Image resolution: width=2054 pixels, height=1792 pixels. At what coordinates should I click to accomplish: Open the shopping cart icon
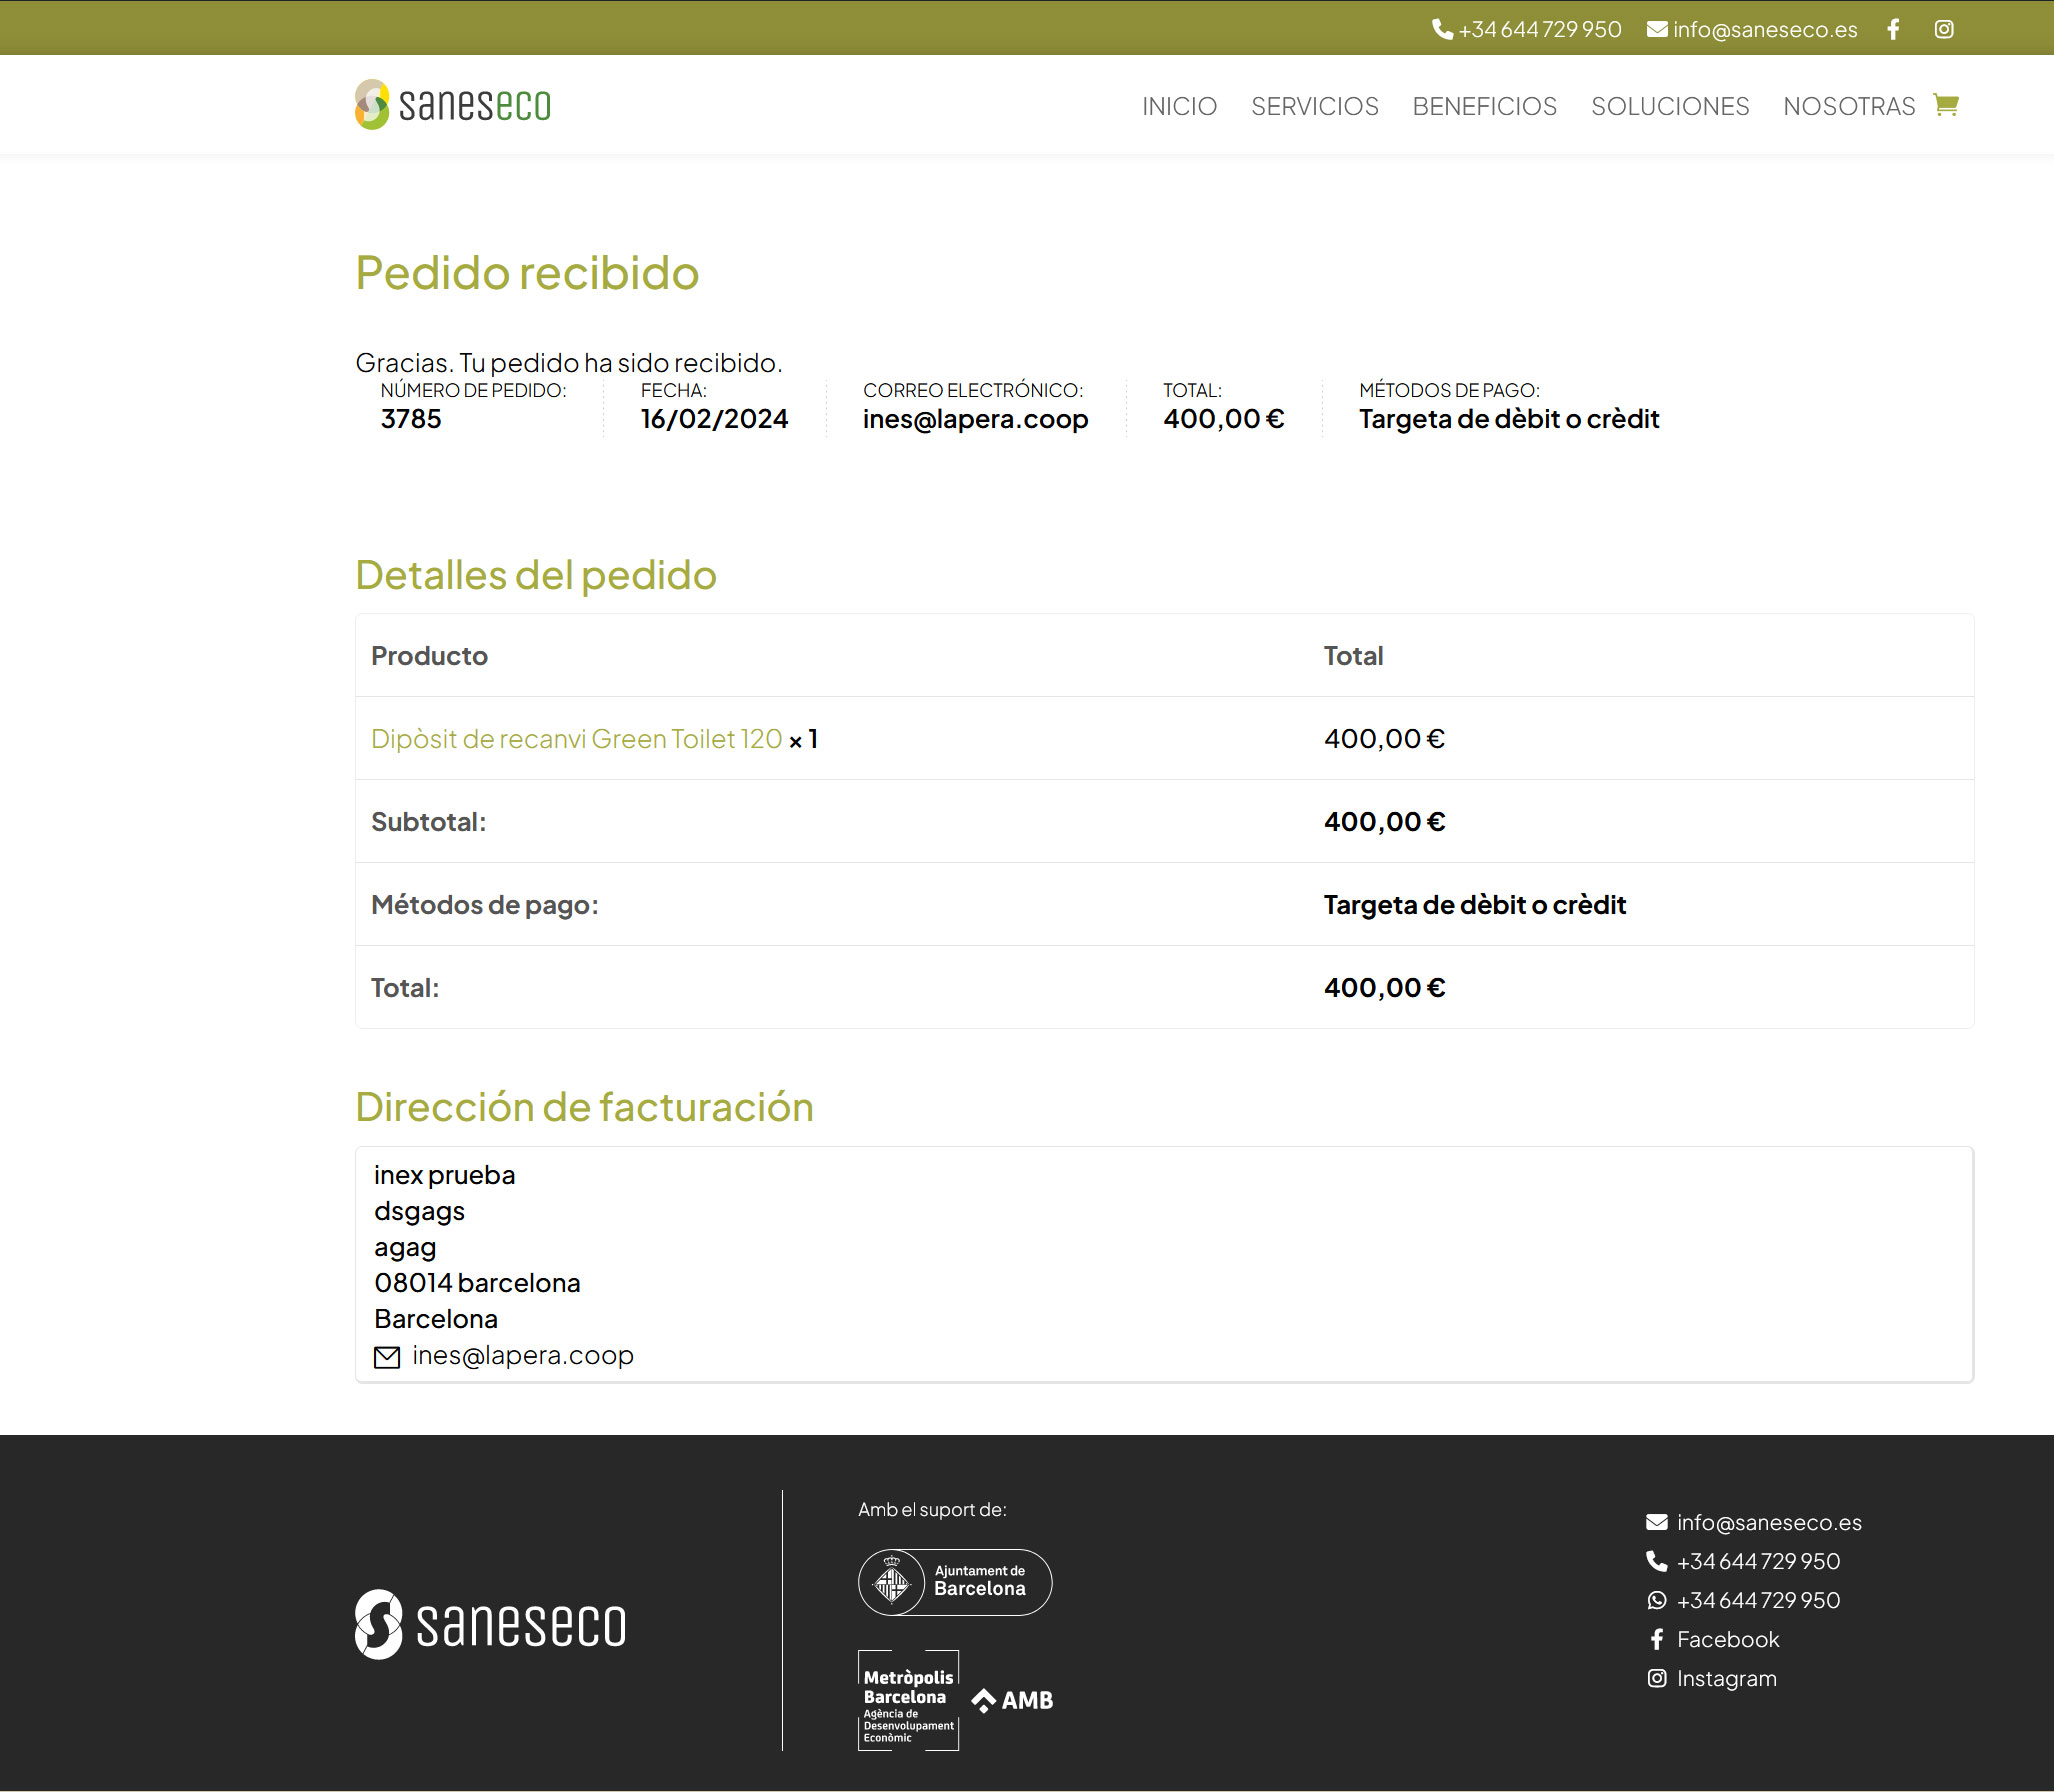1946,105
